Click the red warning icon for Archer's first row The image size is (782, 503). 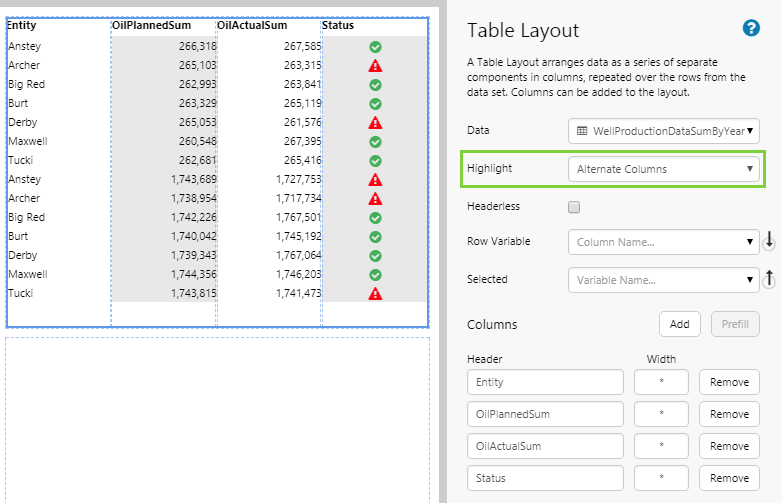375,66
